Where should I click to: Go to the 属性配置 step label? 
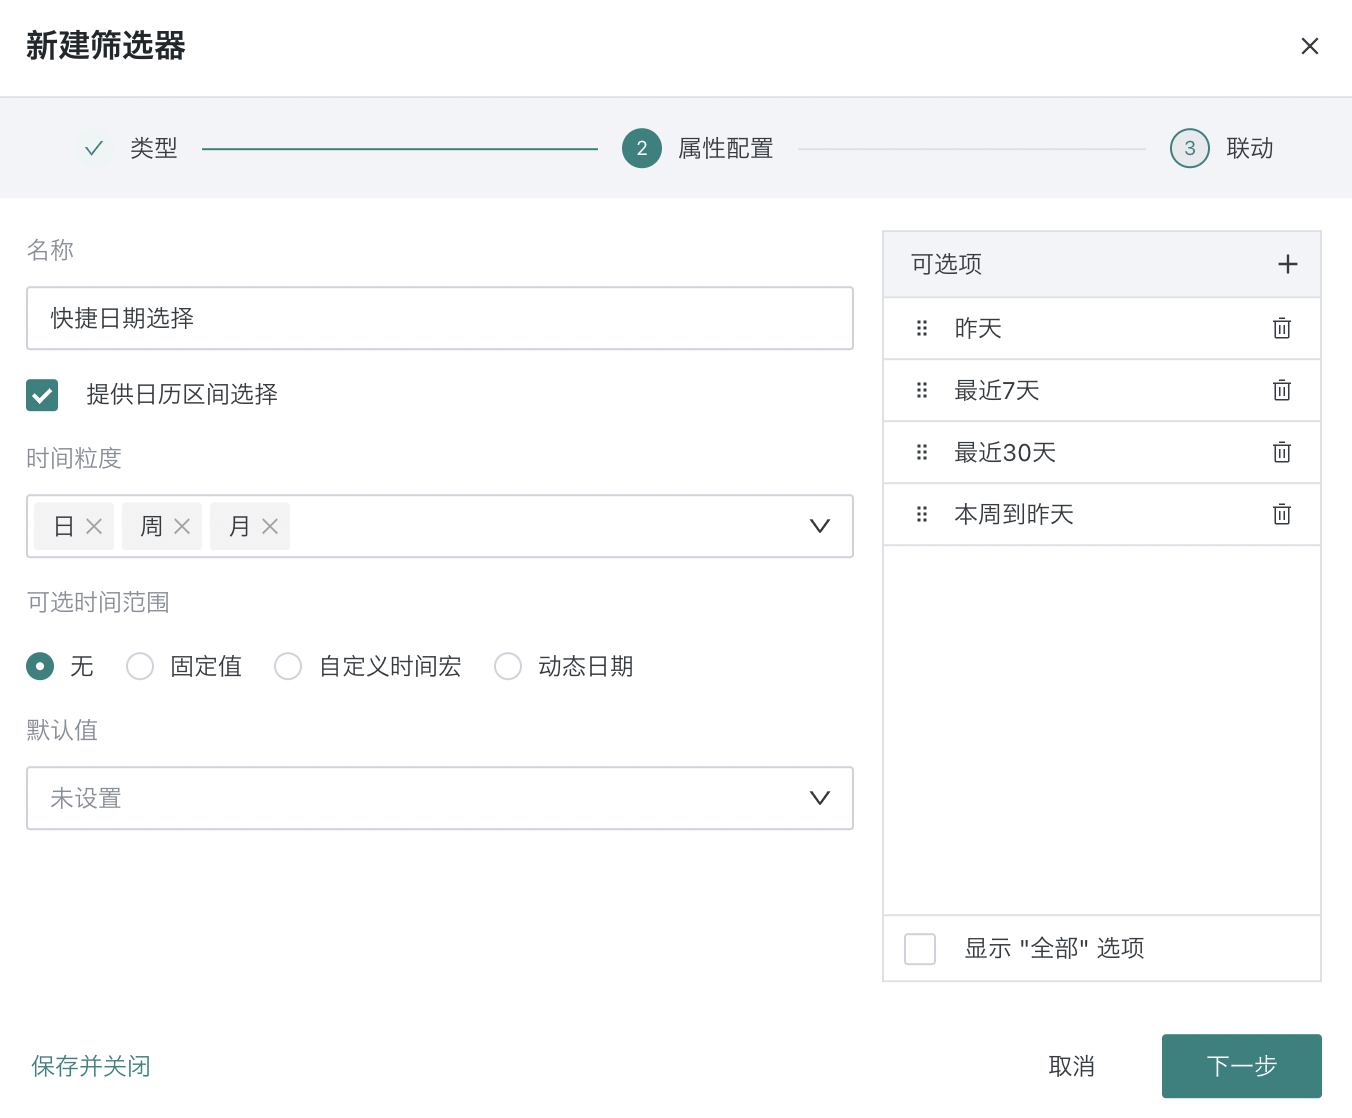click(x=726, y=148)
